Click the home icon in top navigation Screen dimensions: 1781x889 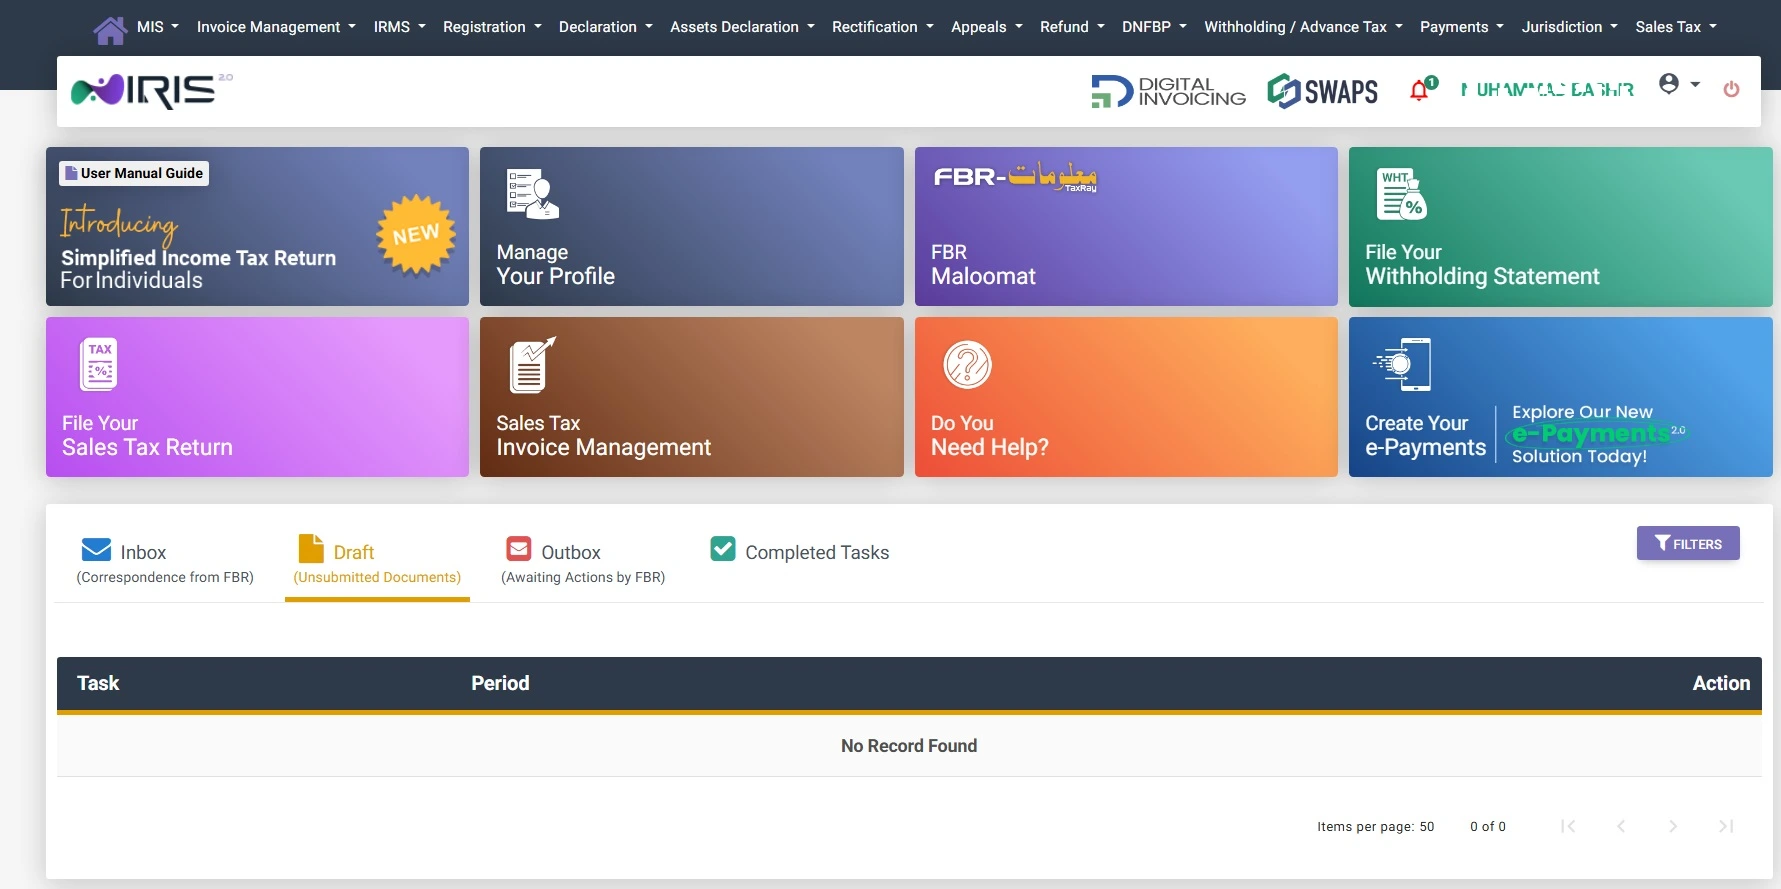coord(110,29)
